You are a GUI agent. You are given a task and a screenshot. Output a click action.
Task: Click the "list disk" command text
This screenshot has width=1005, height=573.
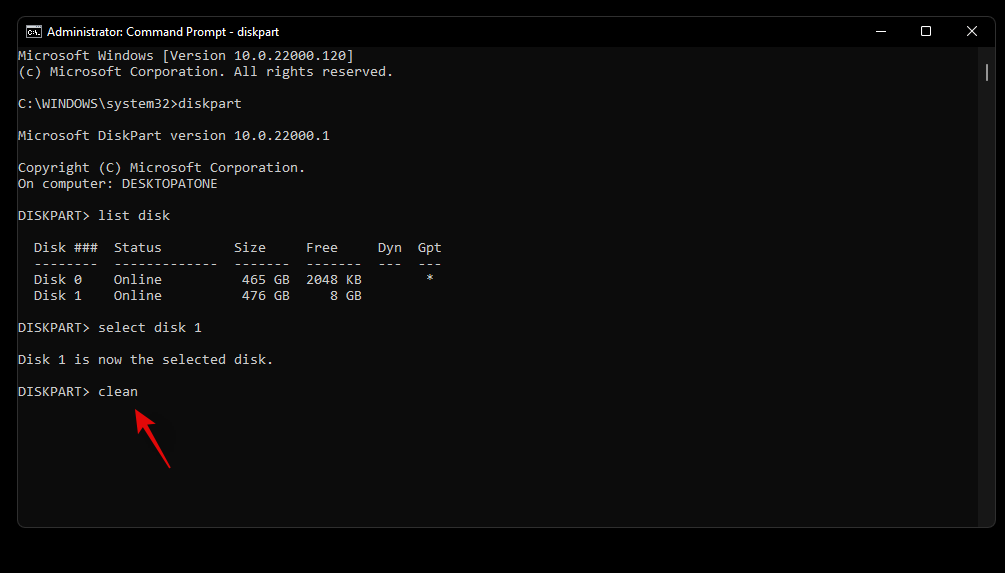click(134, 215)
